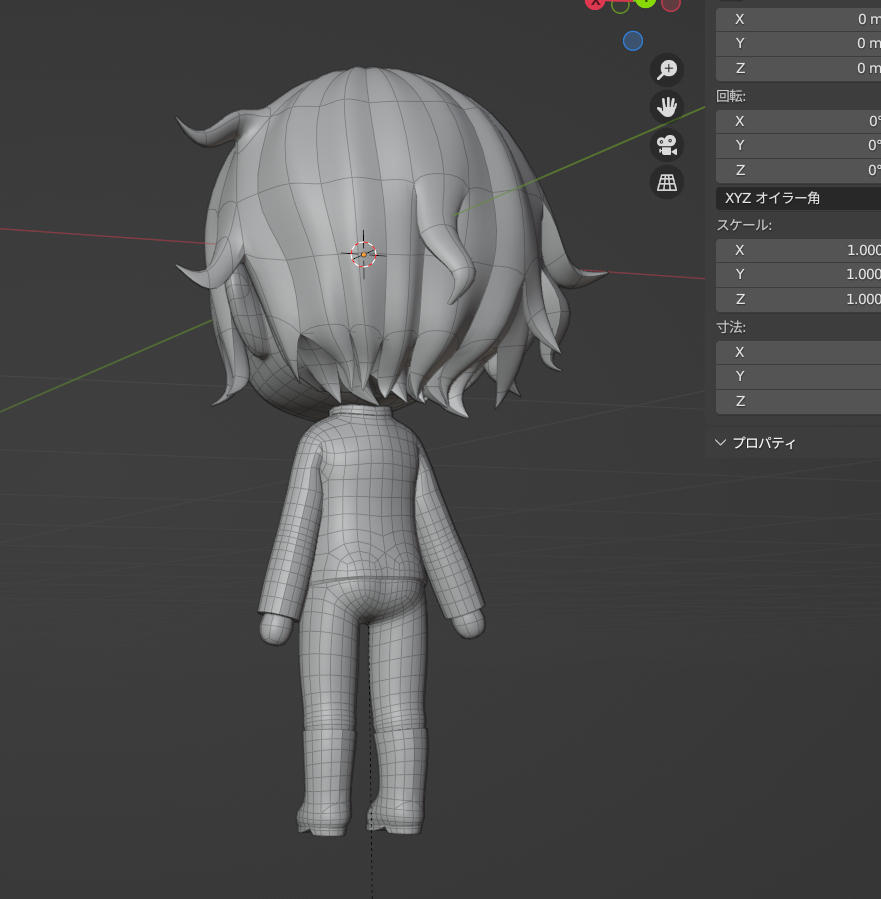Toggle camera view with the camera icon
This screenshot has width=881, height=899.
667,145
